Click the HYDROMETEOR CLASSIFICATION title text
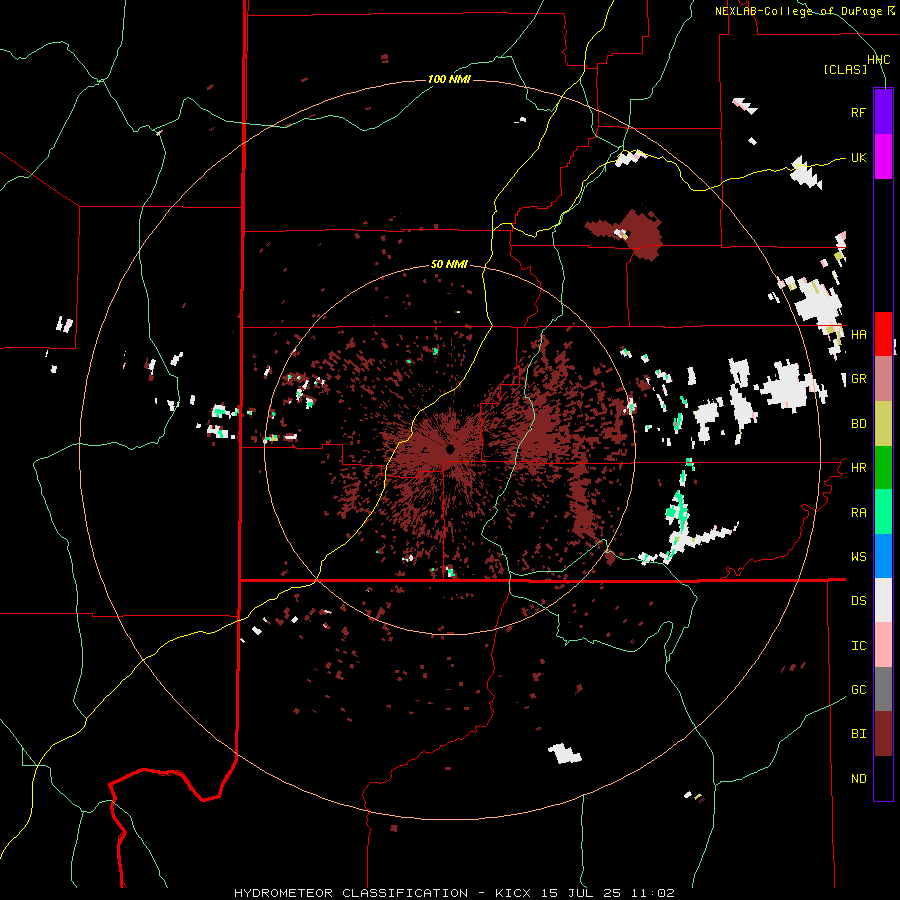 [x=351, y=893]
